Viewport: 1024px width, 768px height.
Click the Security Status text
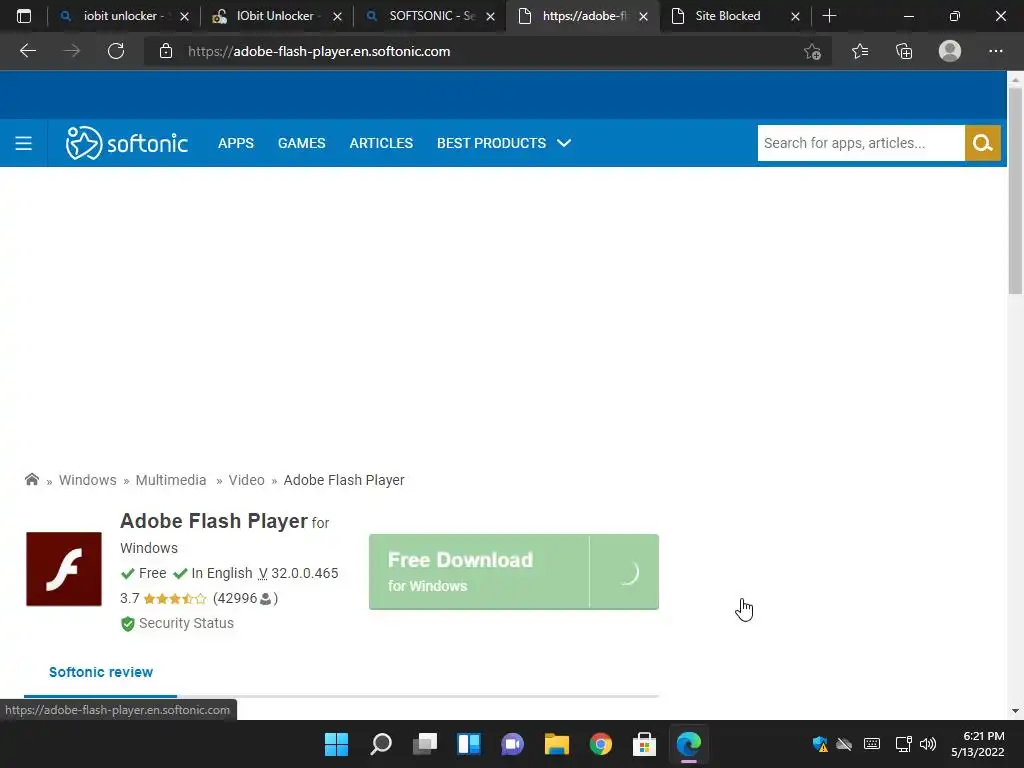point(186,624)
